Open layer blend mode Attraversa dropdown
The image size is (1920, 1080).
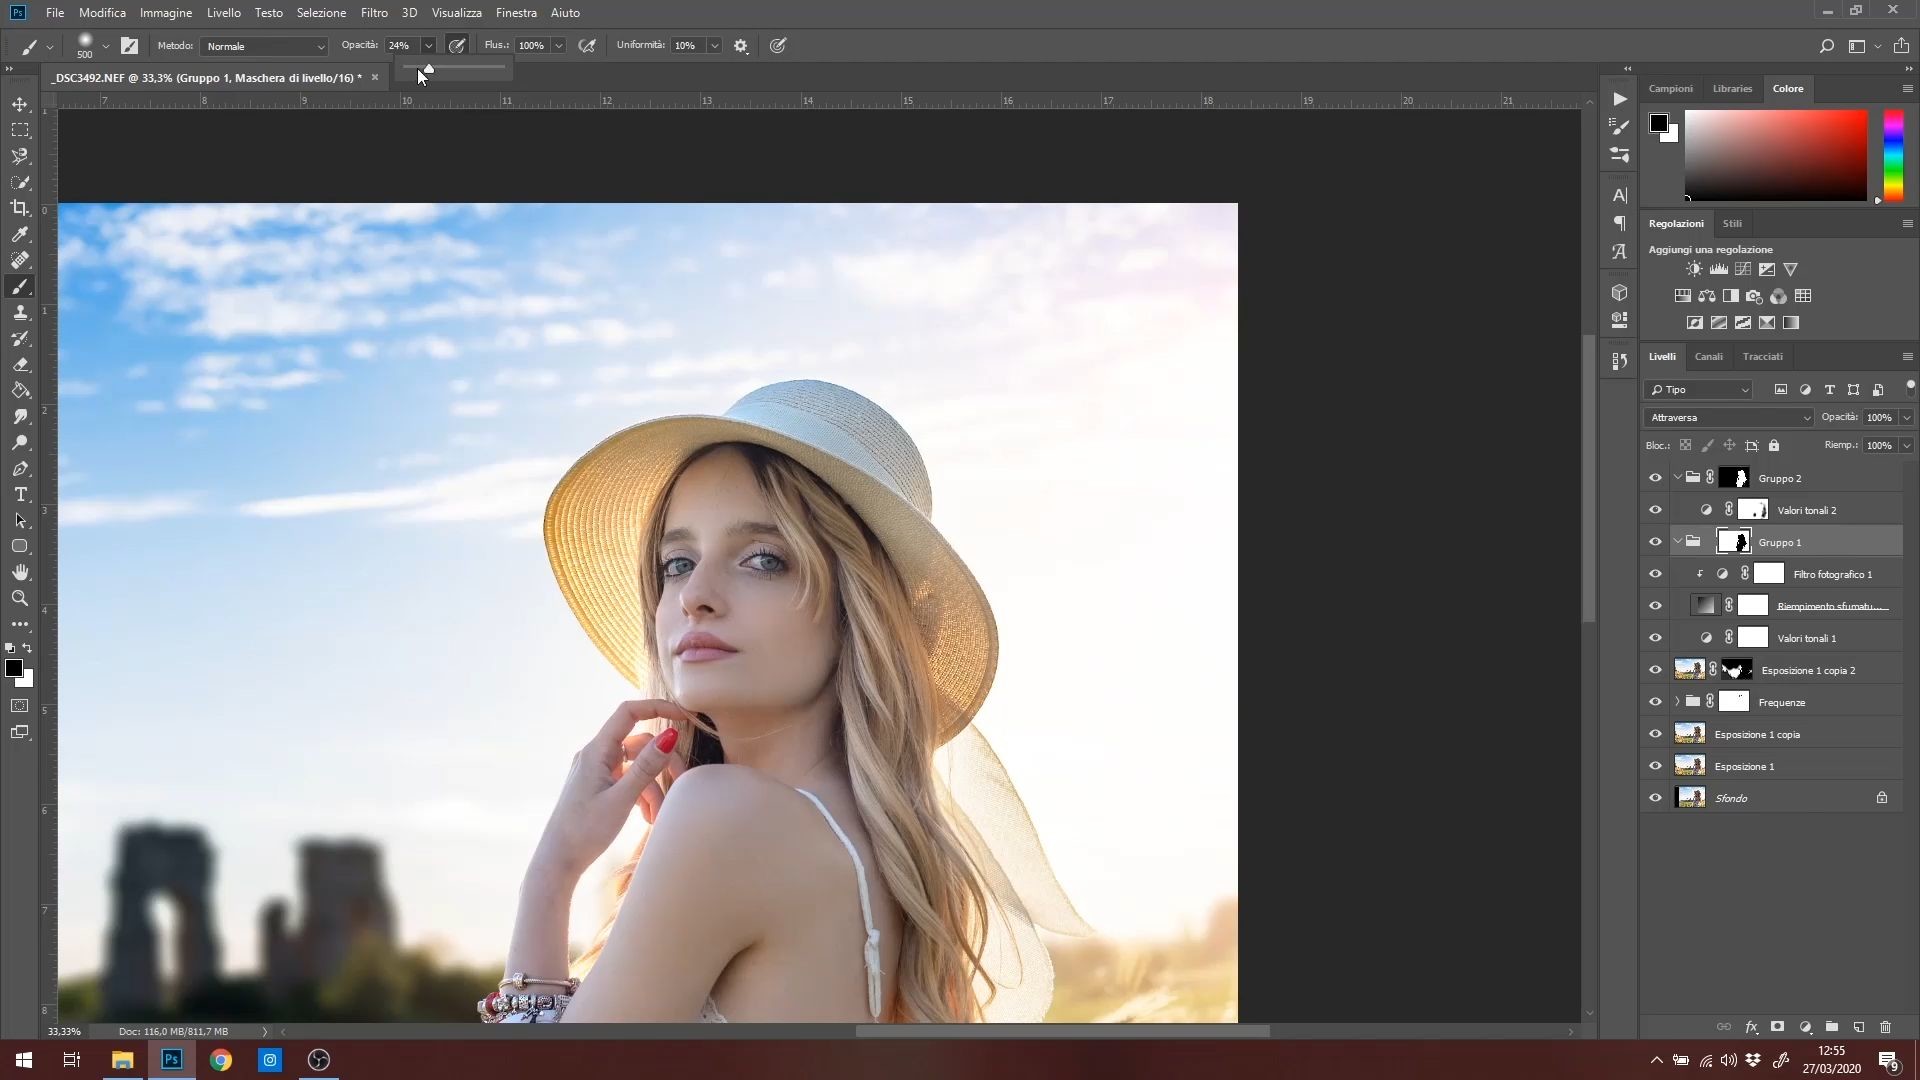pyautogui.click(x=1729, y=418)
